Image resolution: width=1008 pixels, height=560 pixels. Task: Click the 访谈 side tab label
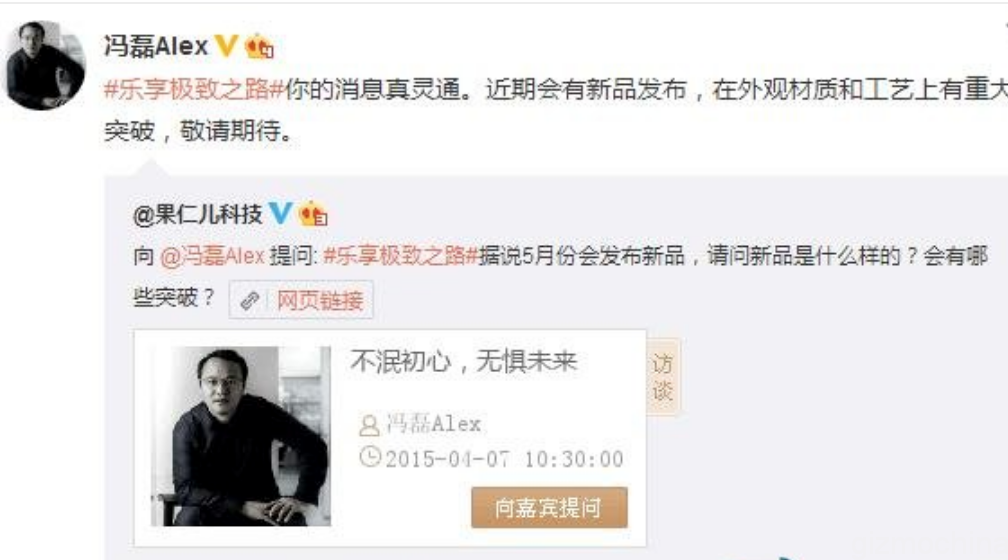(x=663, y=377)
